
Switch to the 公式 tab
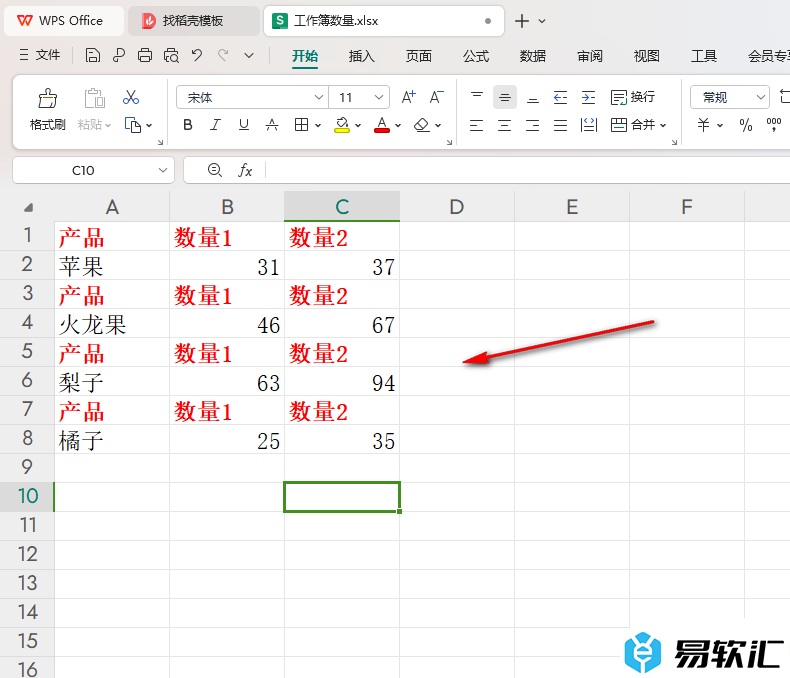pos(476,56)
